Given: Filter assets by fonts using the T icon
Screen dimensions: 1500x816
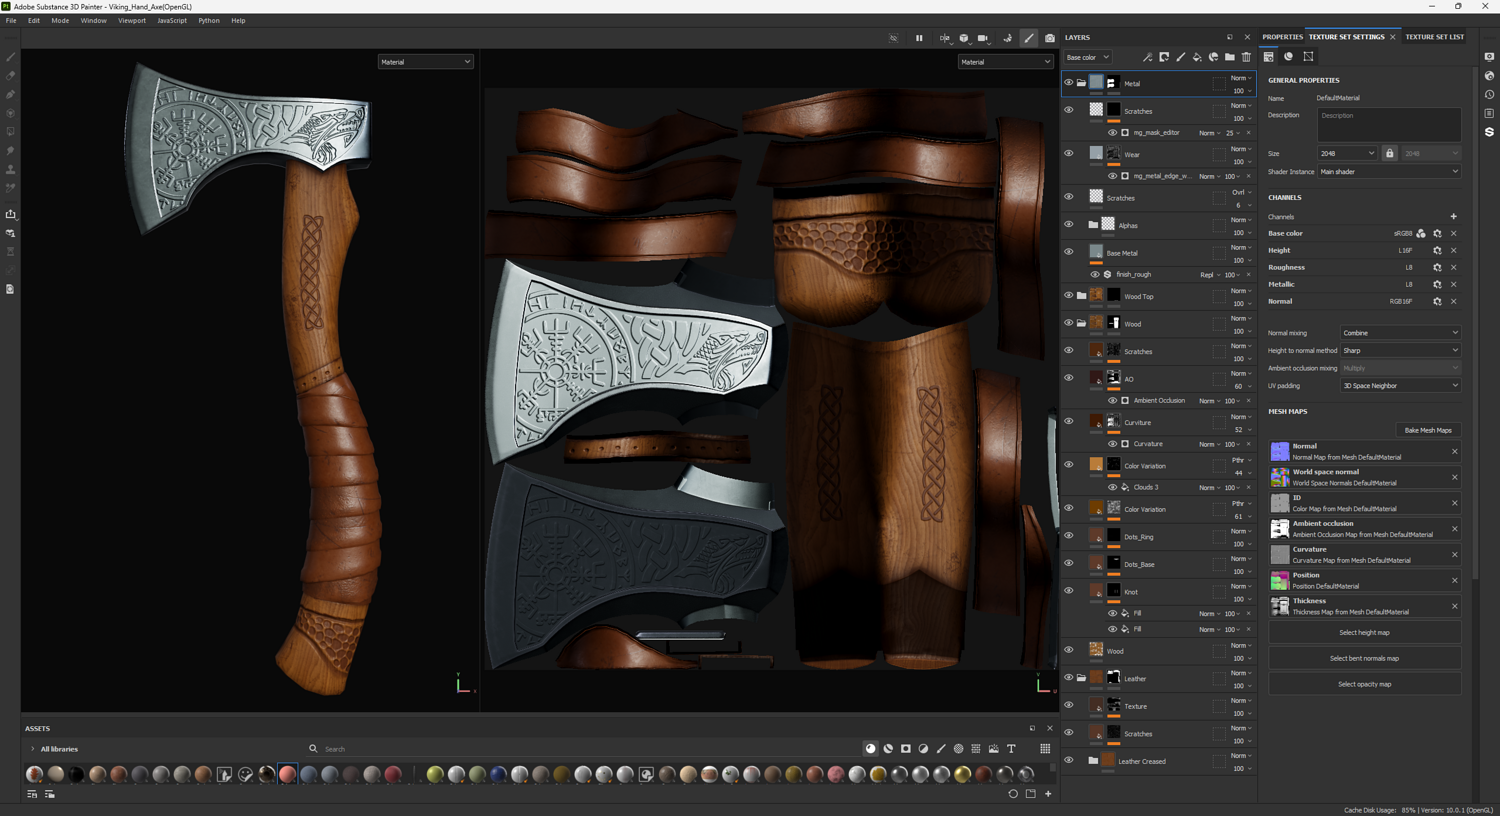Looking at the screenshot, I should tap(1011, 749).
